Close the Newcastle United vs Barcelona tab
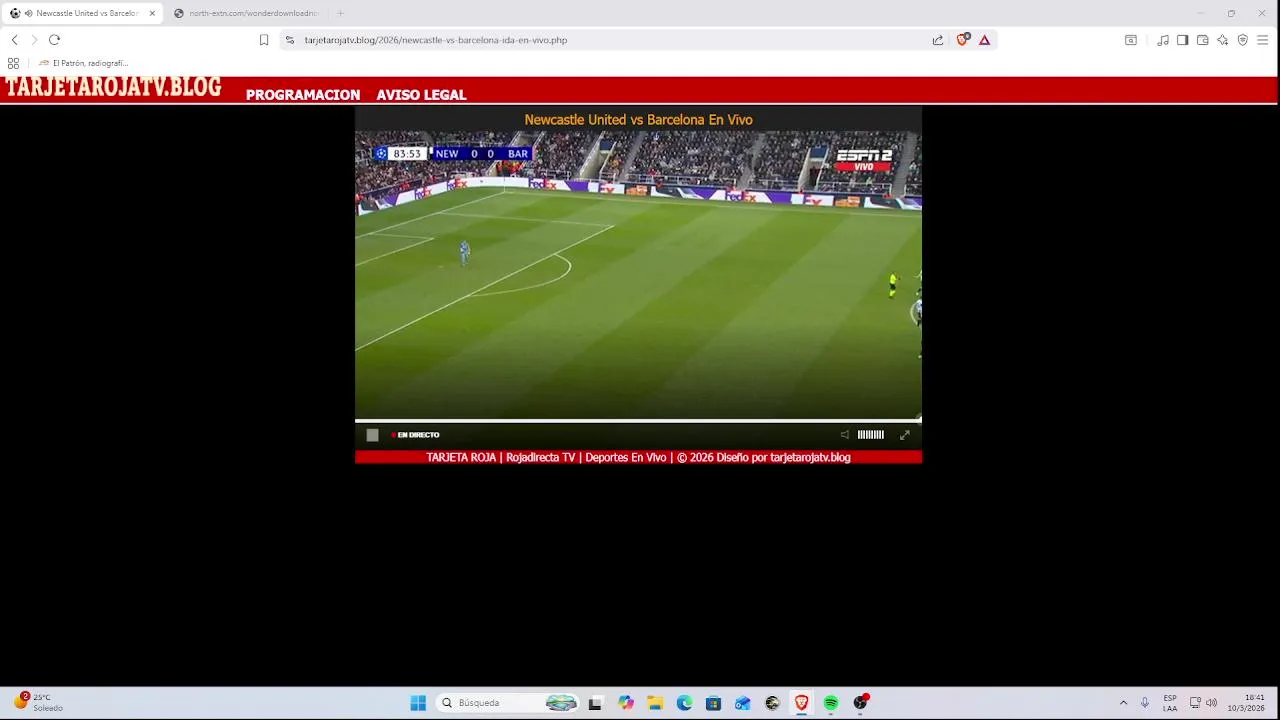Image resolution: width=1280 pixels, height=720 pixels. point(152,13)
